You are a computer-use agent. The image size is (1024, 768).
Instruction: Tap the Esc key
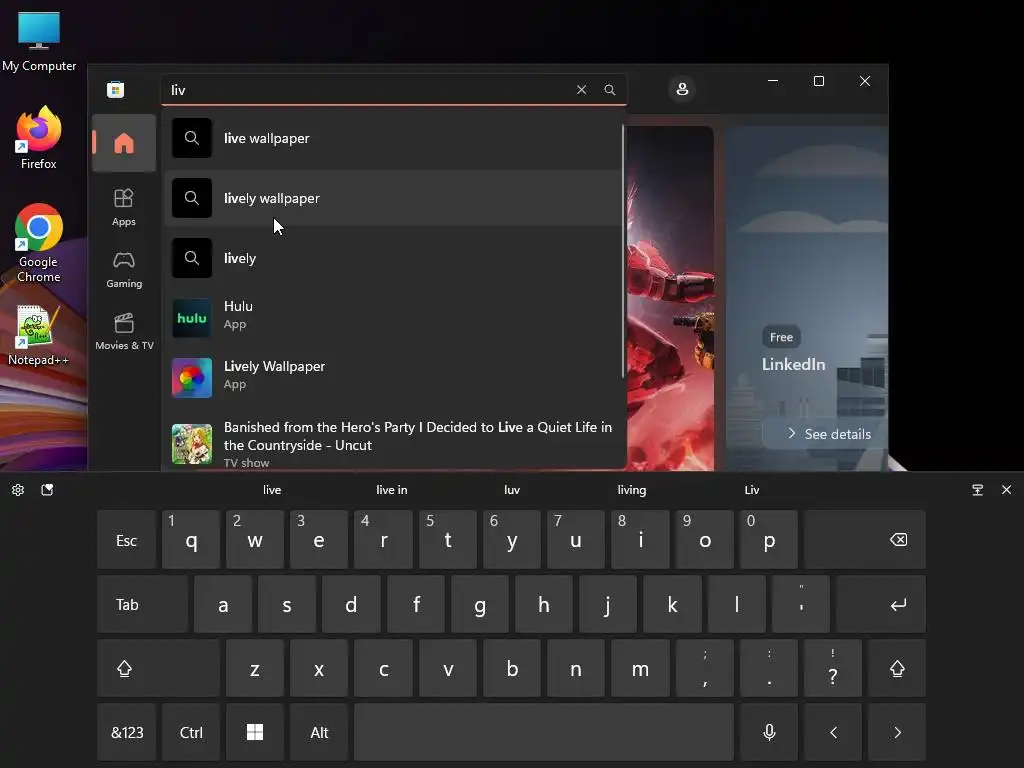(127, 539)
